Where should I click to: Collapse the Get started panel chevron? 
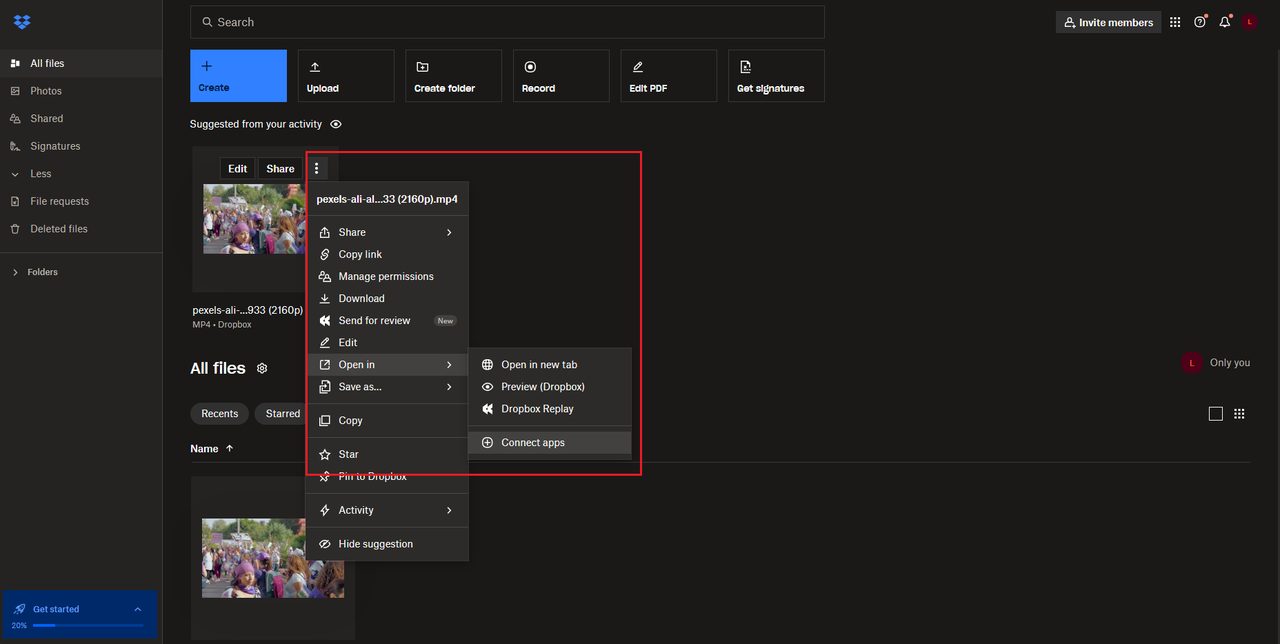coord(138,609)
